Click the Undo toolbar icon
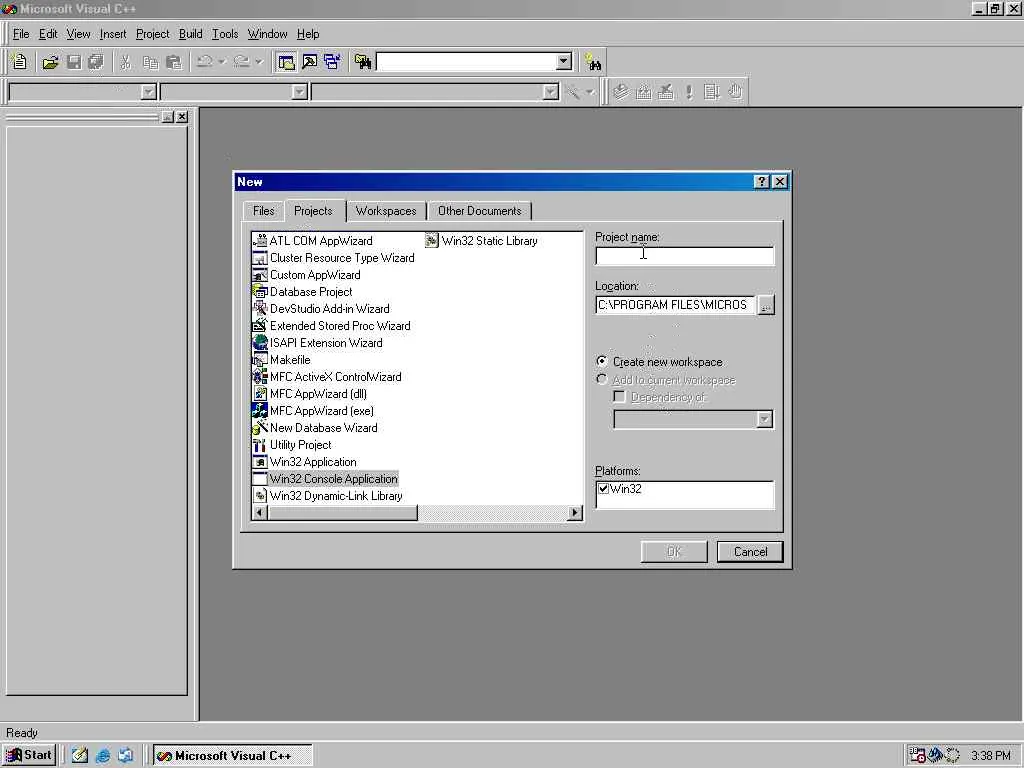 pos(204,62)
